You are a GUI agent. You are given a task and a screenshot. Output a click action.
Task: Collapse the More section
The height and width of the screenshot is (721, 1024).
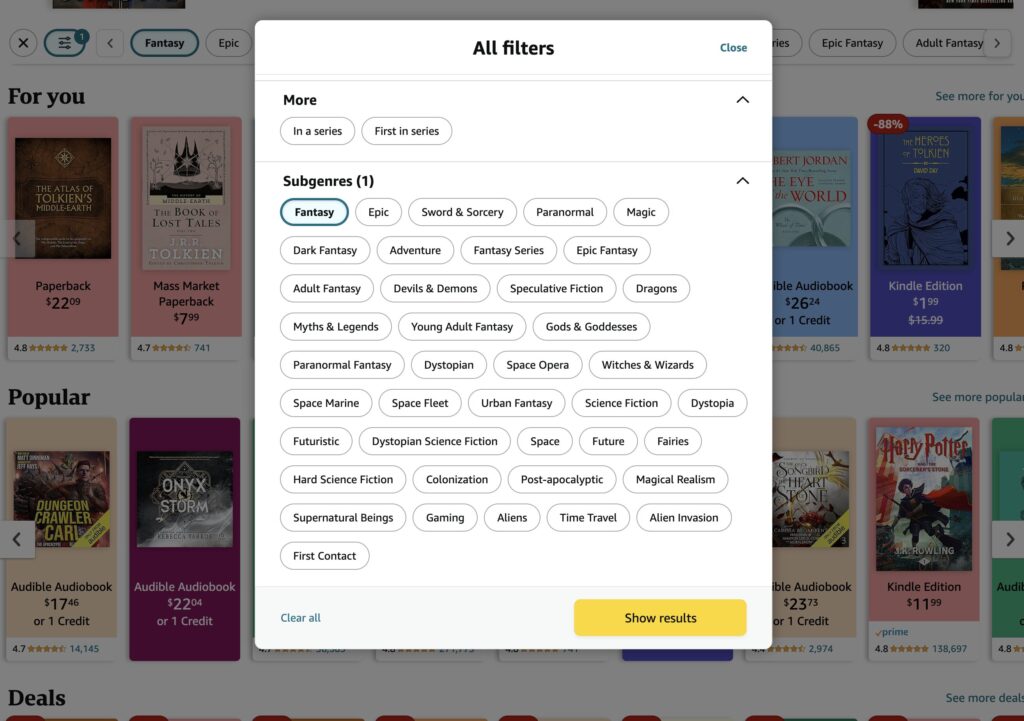coord(742,100)
